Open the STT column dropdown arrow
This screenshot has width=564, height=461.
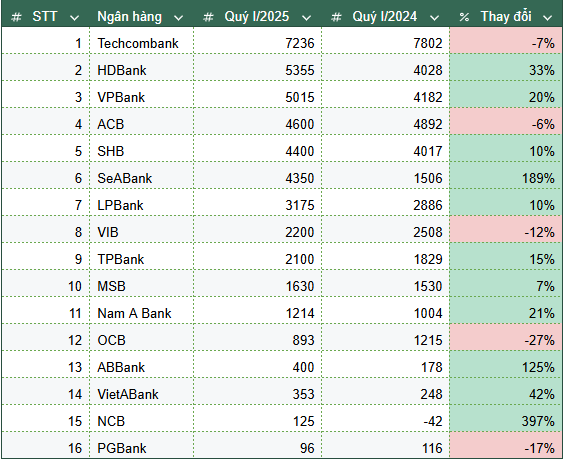point(74,18)
